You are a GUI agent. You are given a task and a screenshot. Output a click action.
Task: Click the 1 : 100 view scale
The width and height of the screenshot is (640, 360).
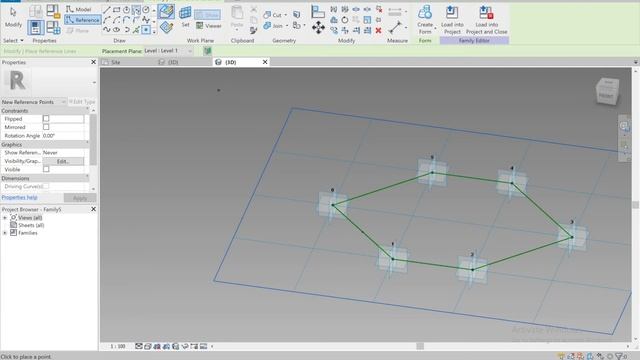pyautogui.click(x=118, y=346)
